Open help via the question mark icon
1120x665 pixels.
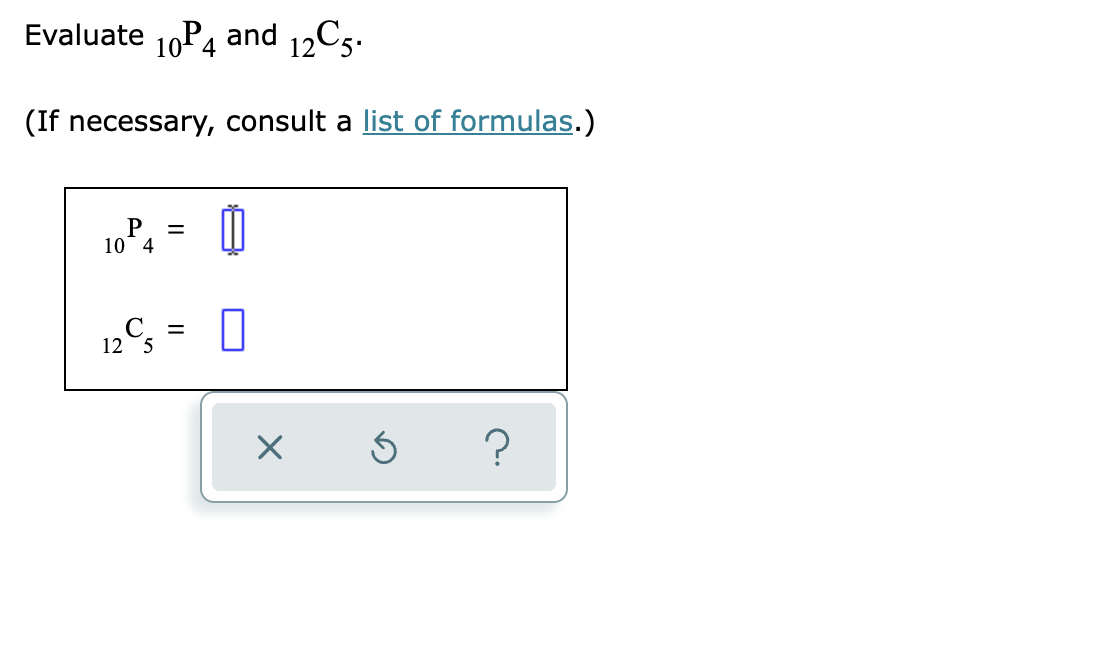tap(498, 448)
